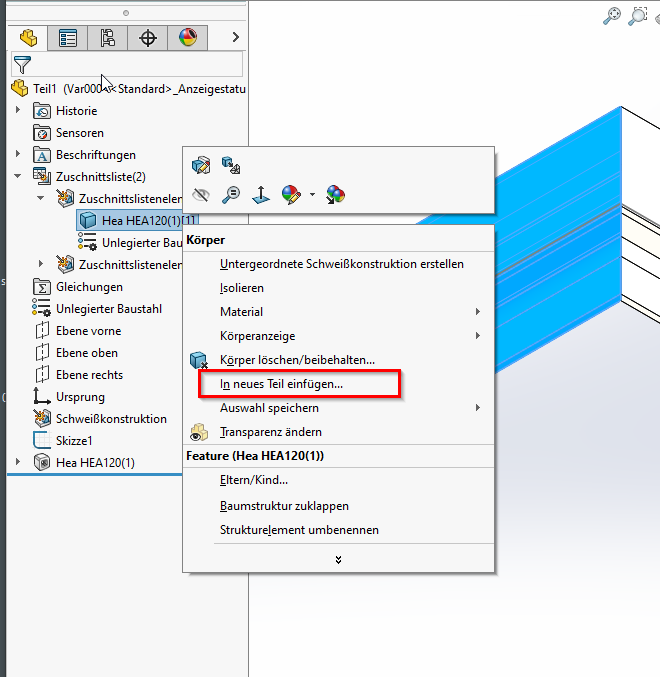Open the appearances dropdown arrow

tap(312, 195)
